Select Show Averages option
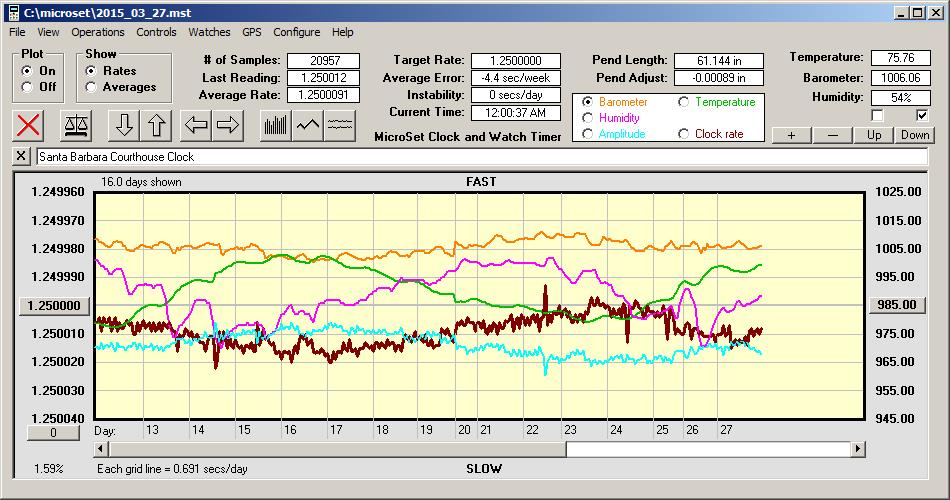This screenshot has height=500, width=950. tap(91, 87)
